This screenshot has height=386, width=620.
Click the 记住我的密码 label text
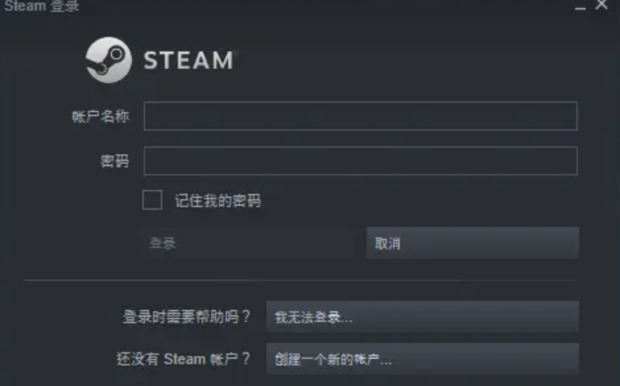[x=218, y=201]
